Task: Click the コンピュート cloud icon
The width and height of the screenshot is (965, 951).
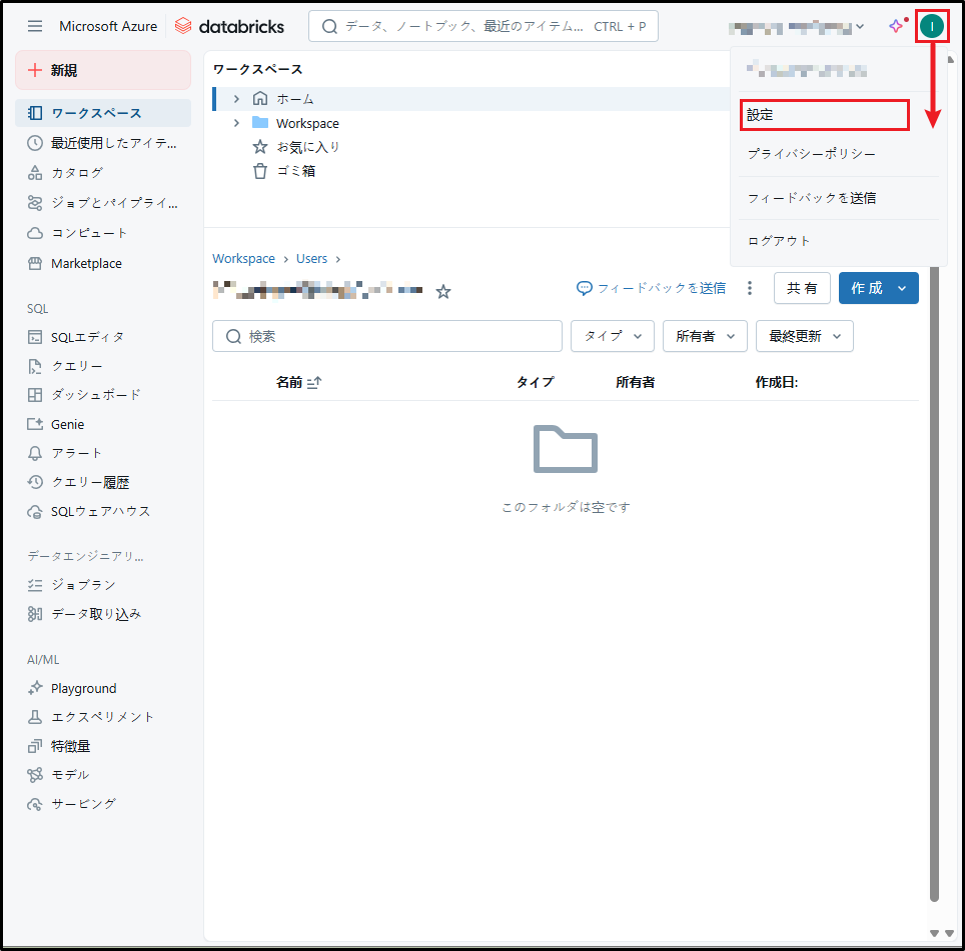Action: pyautogui.click(x=35, y=233)
